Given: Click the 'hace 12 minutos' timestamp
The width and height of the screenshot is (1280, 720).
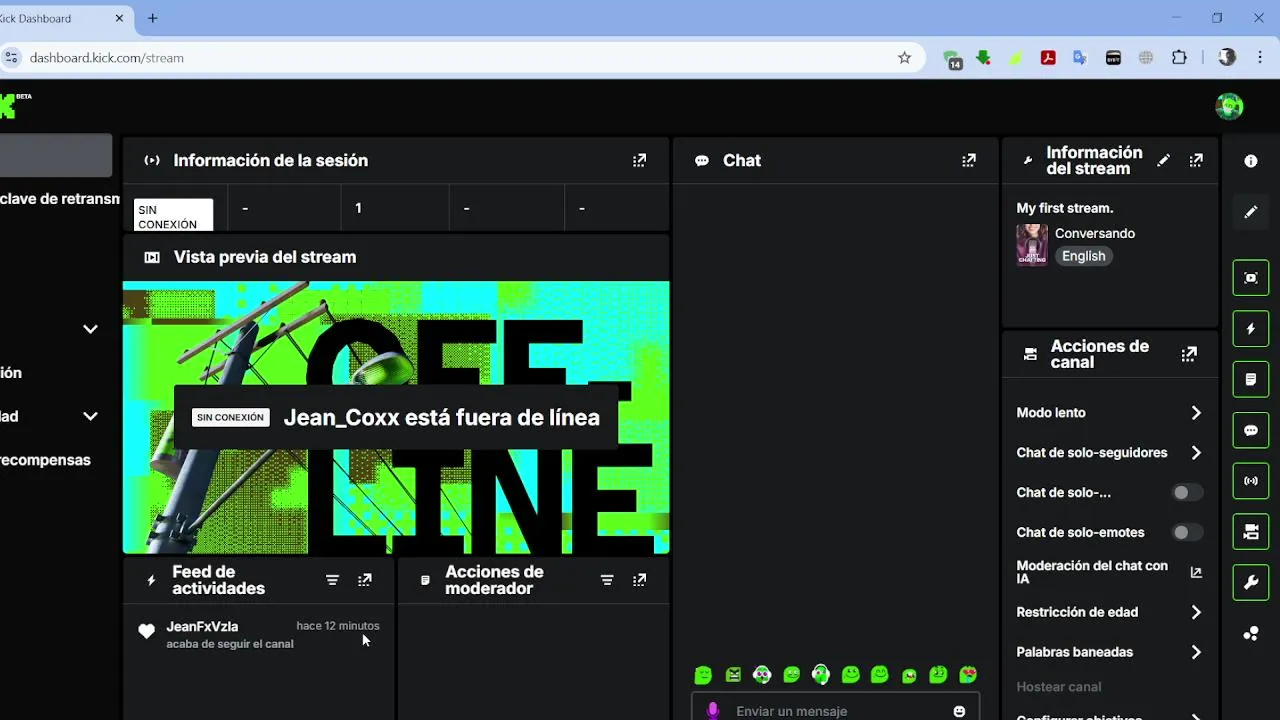Looking at the screenshot, I should pos(338,626).
